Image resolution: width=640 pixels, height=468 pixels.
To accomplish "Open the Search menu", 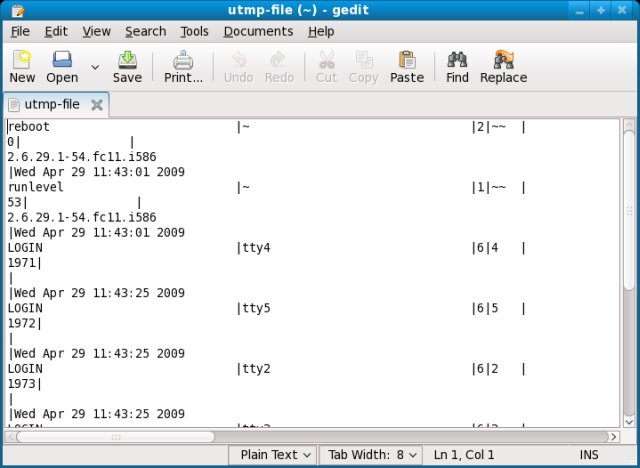I will 145,31.
